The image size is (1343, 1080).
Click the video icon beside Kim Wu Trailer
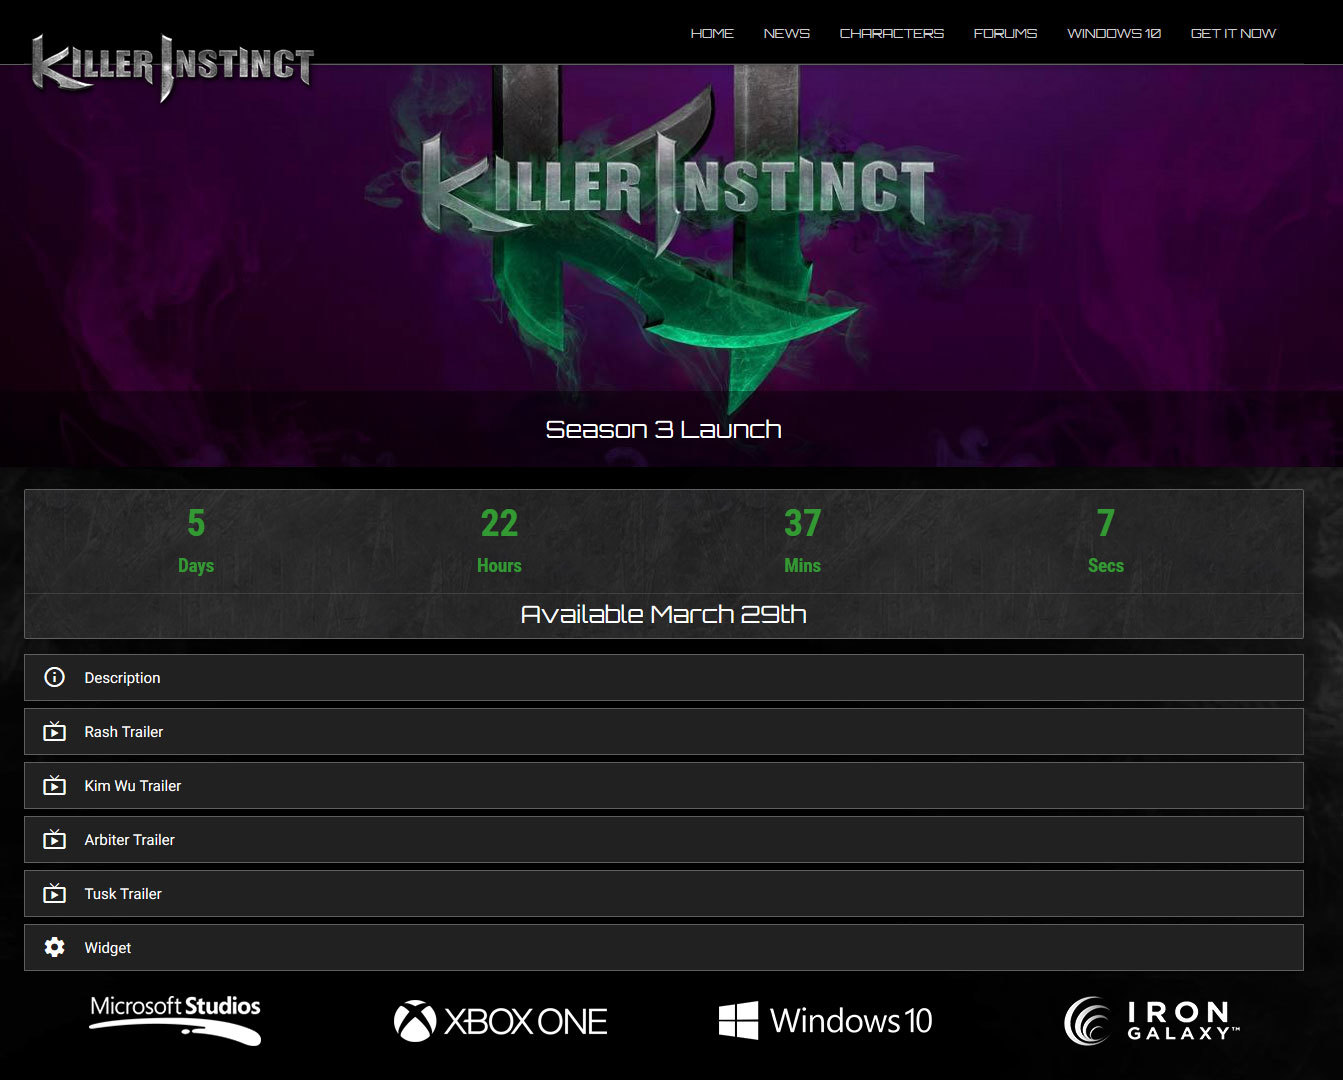point(55,786)
